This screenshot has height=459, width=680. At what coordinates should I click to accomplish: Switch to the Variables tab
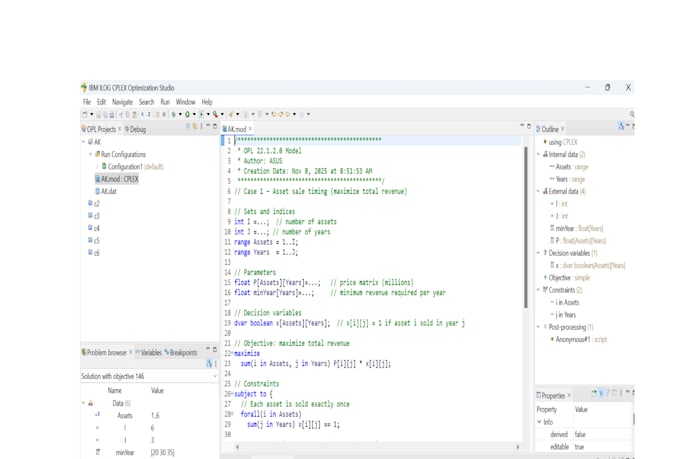148,352
